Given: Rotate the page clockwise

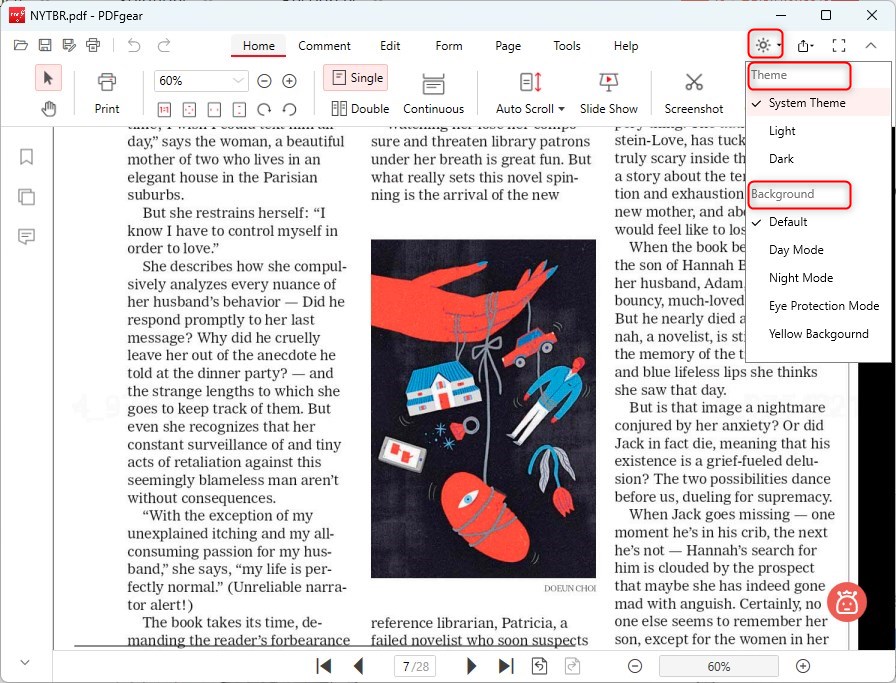Looking at the screenshot, I should point(264,109).
